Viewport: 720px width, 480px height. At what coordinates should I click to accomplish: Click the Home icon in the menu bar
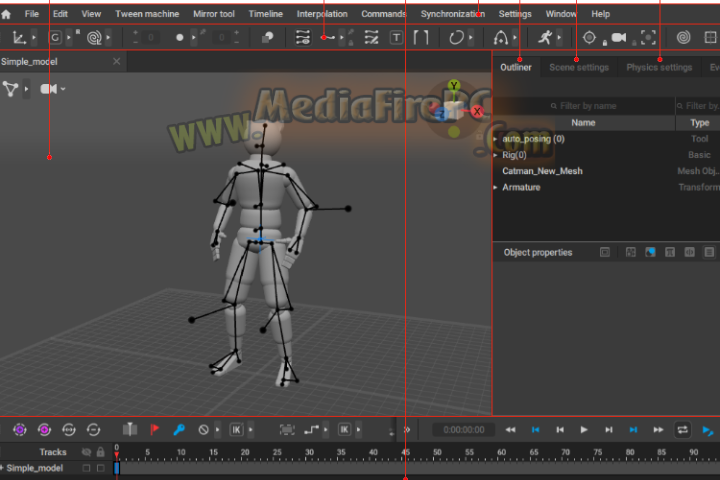6,14
